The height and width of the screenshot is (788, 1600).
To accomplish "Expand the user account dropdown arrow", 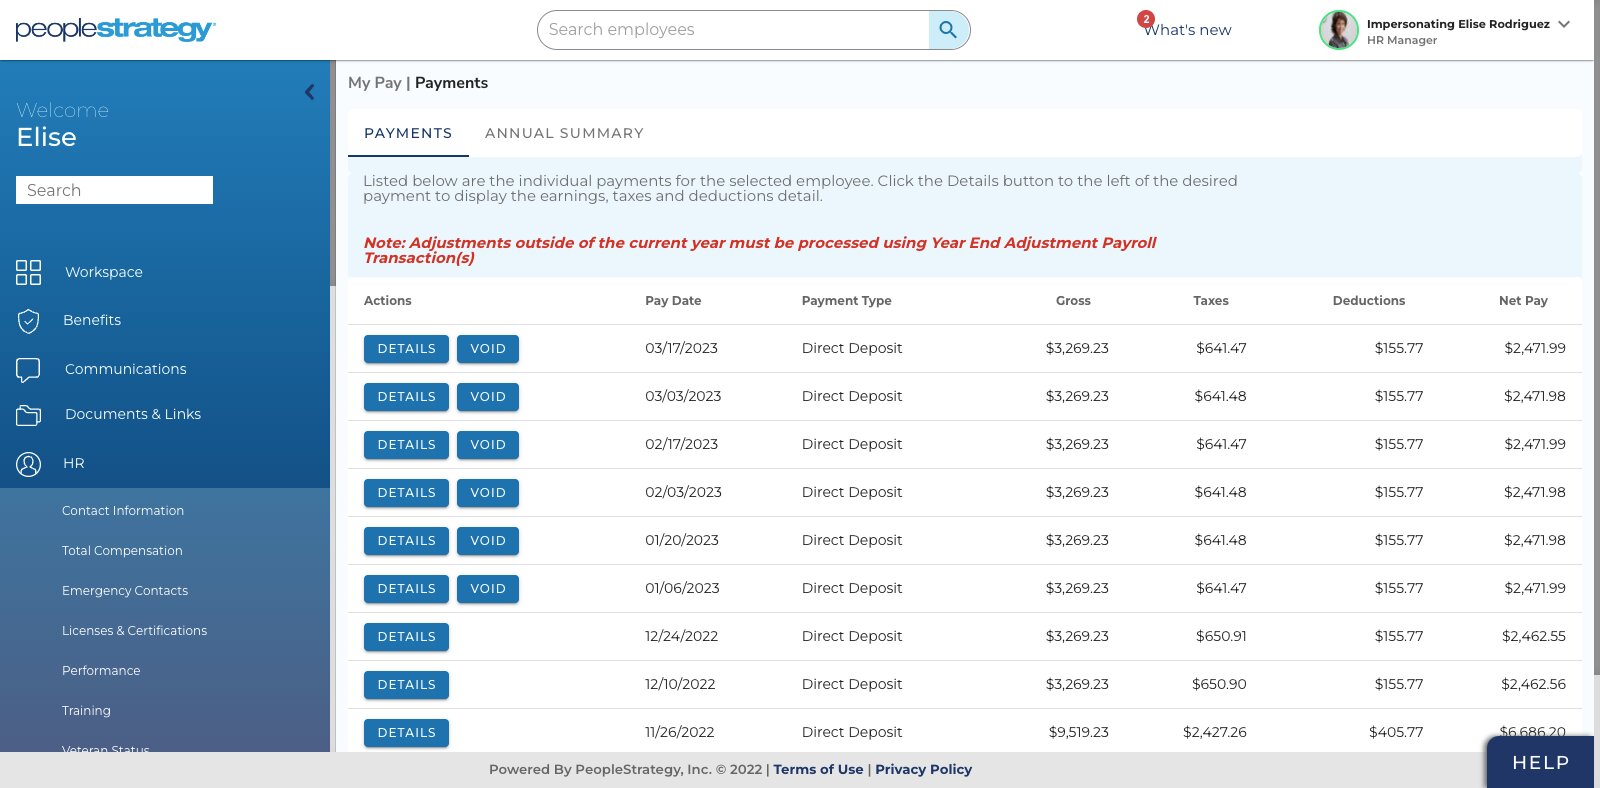I will pyautogui.click(x=1564, y=24).
